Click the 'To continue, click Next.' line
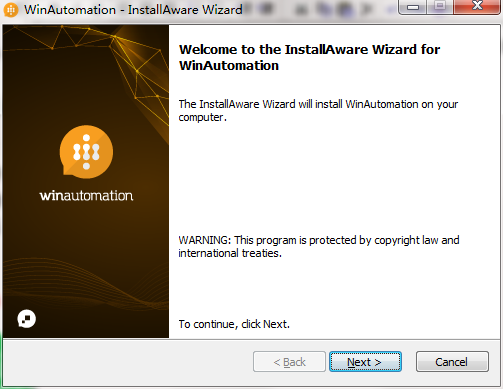 234,324
